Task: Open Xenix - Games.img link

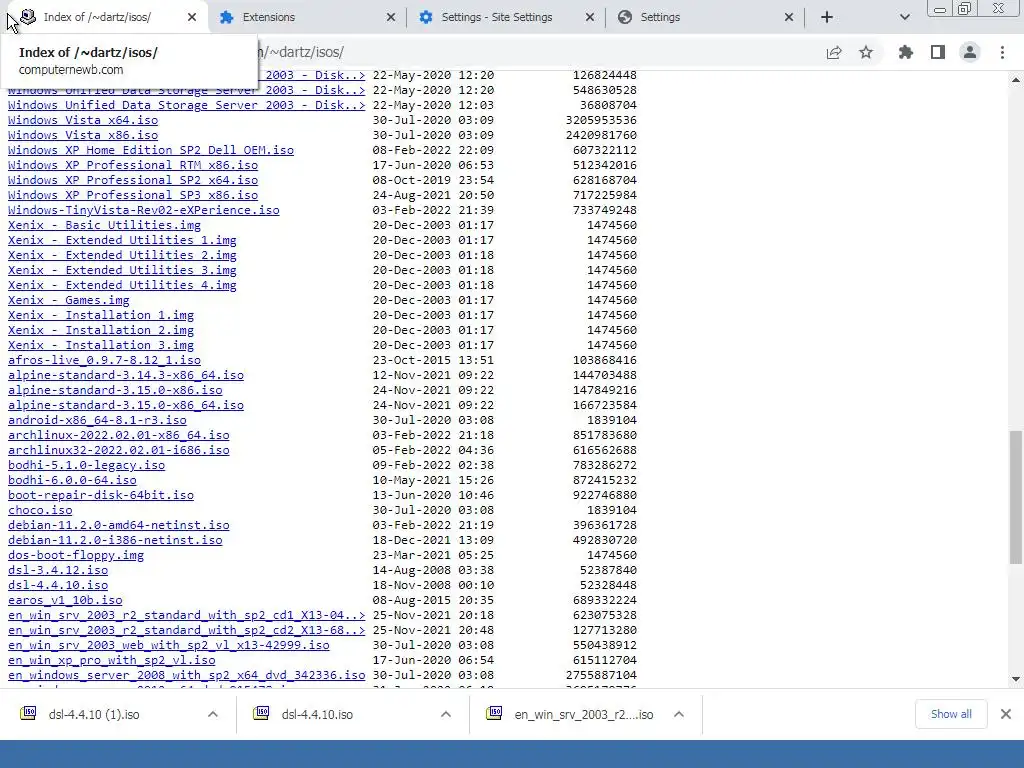Action: pyautogui.click(x=69, y=300)
